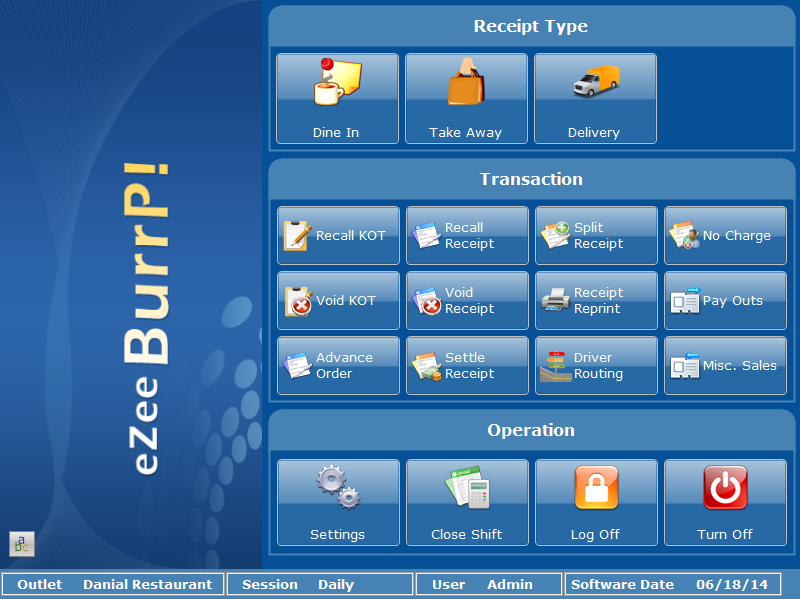
Task: Open Misc. Sales entry
Action: click(x=725, y=366)
